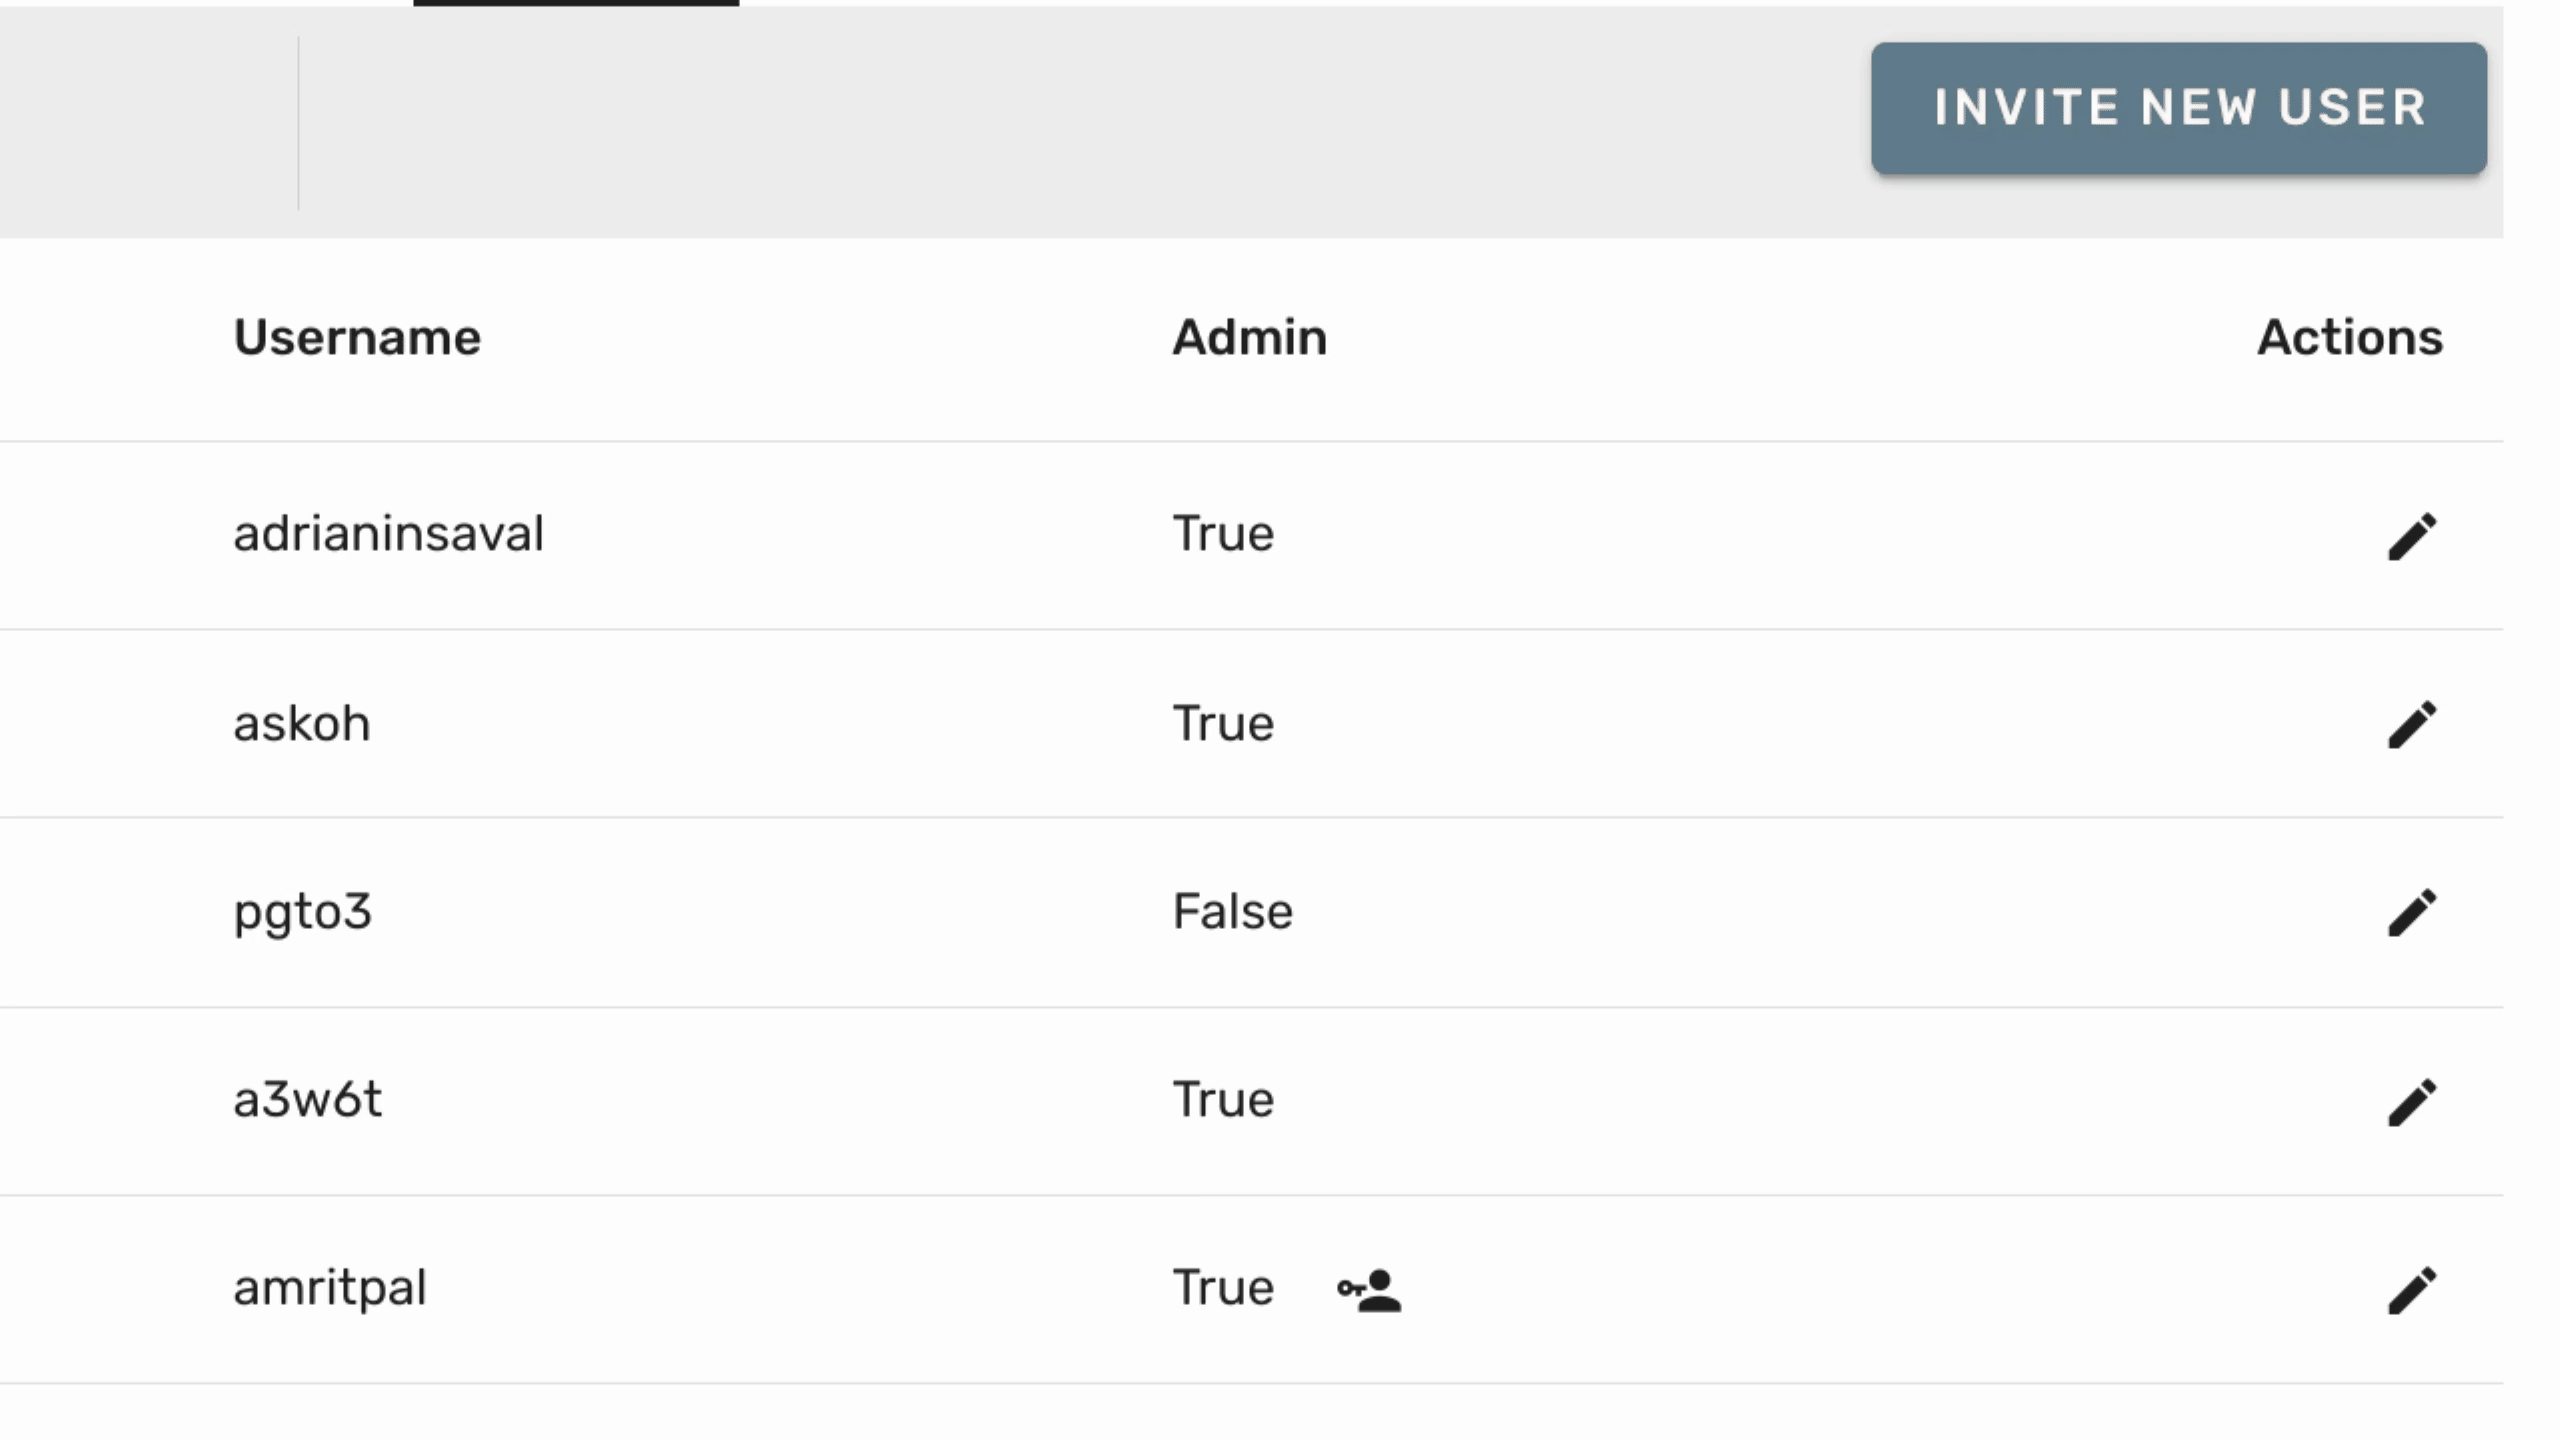Click the Username column header

[357, 337]
